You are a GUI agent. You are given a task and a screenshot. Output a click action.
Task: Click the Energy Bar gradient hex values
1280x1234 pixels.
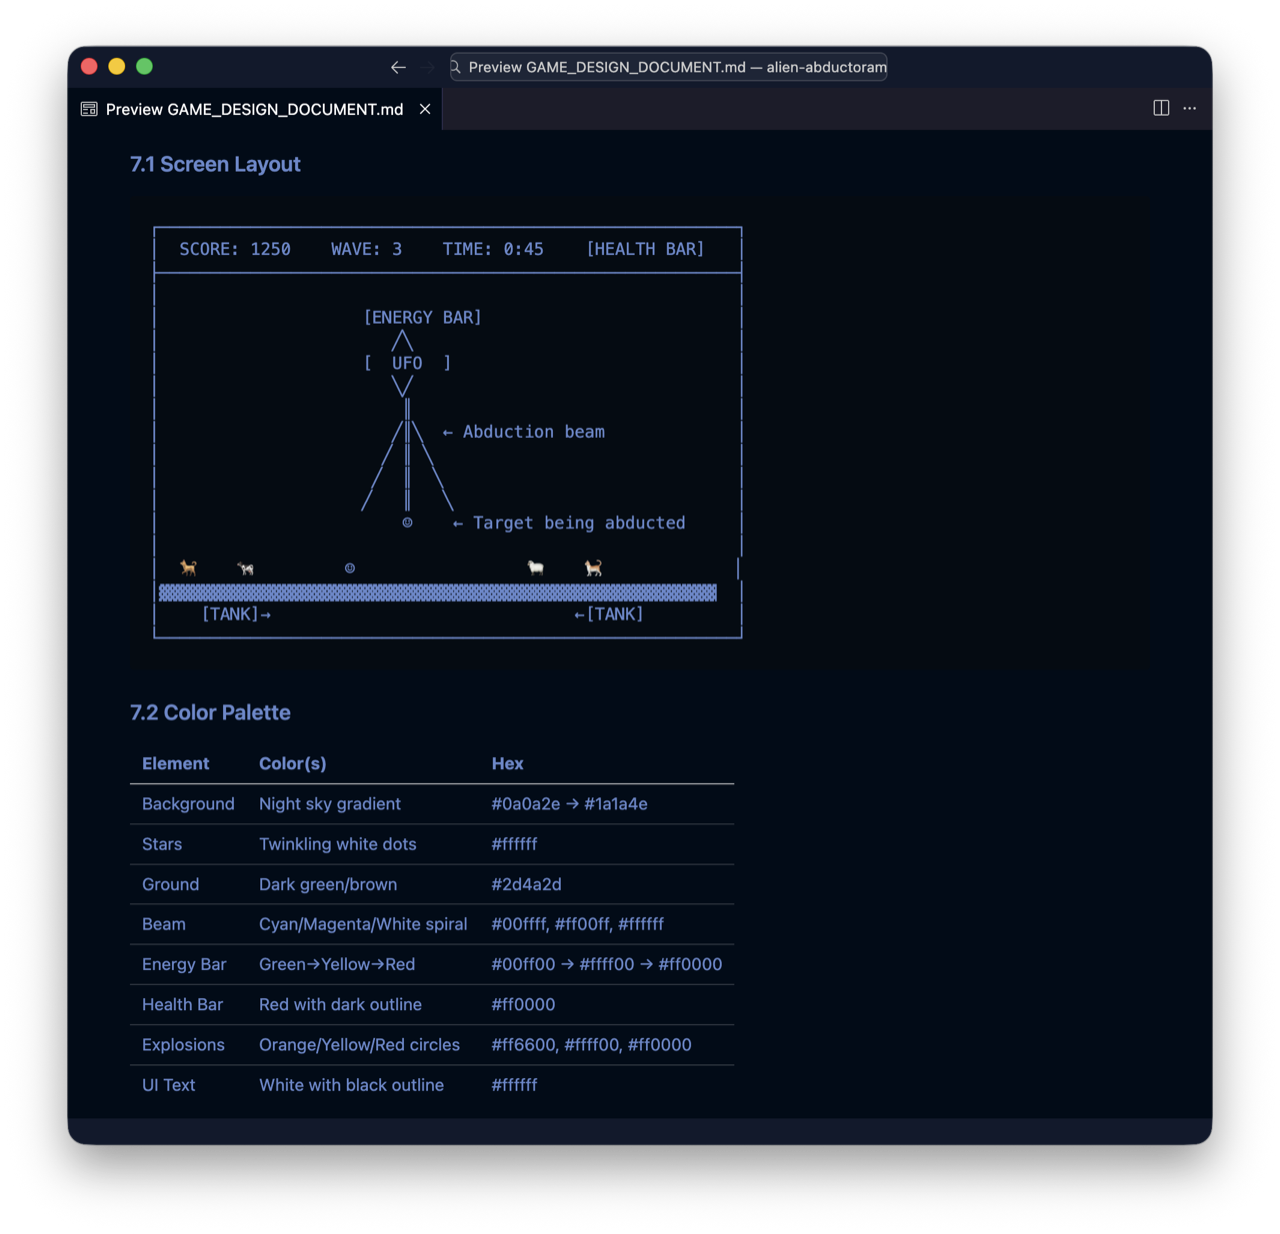(x=606, y=964)
